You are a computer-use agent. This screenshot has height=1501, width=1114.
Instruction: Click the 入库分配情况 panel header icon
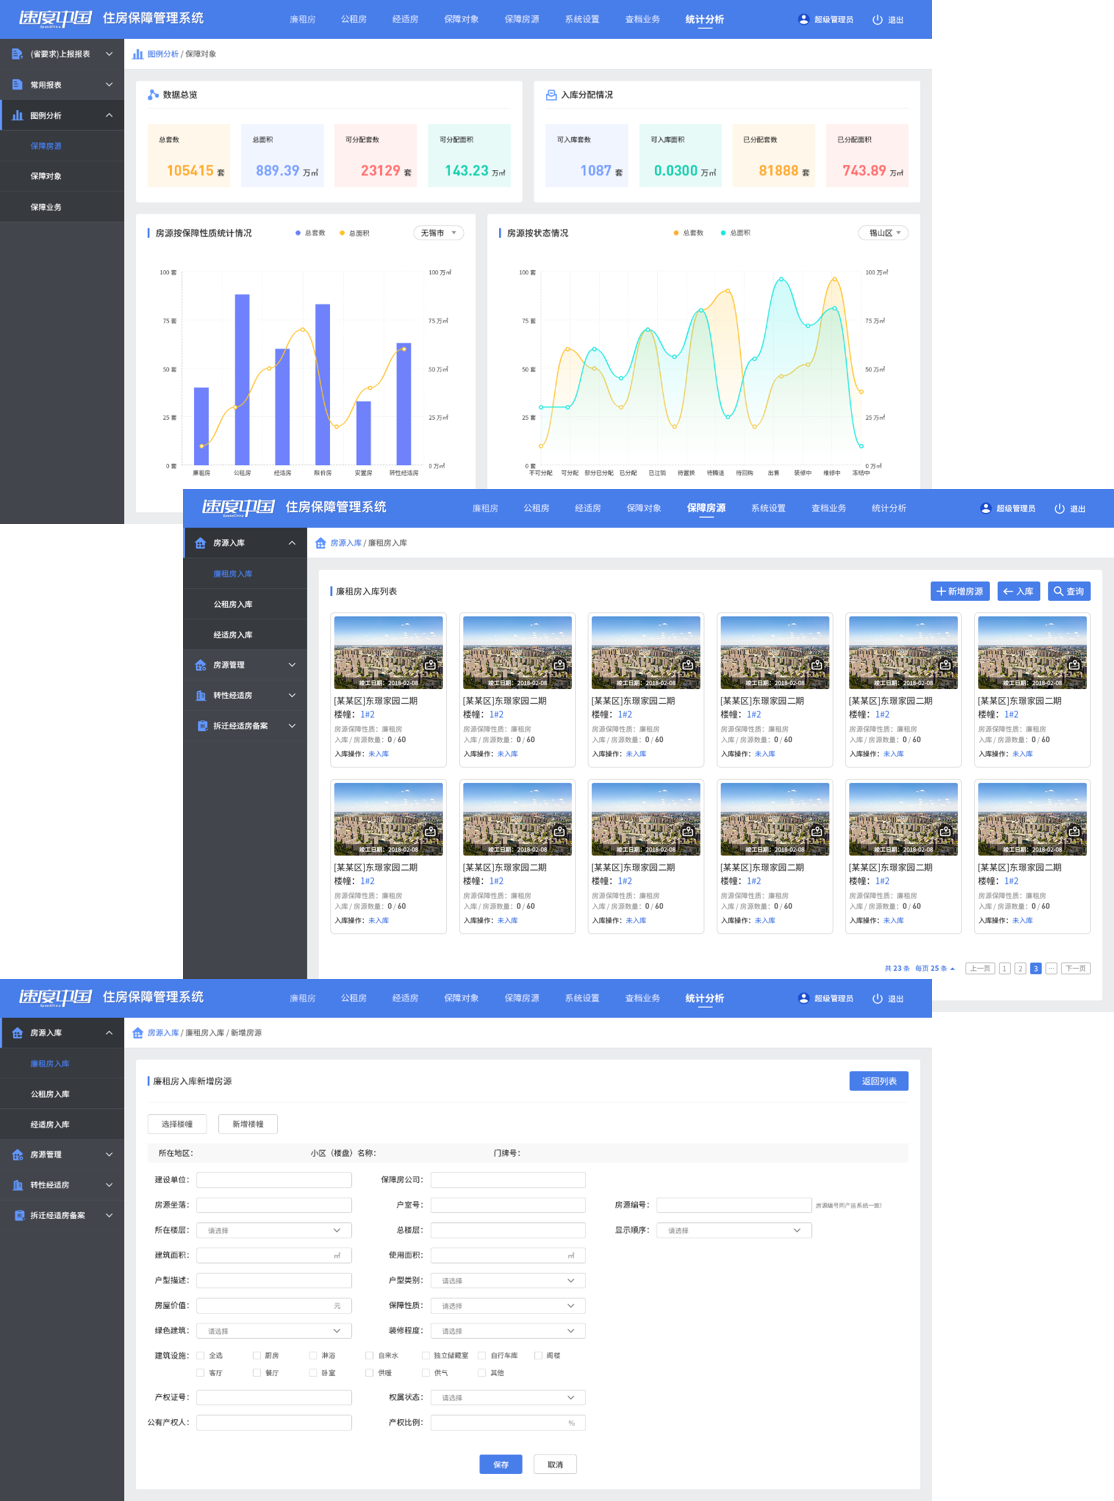click(x=551, y=95)
